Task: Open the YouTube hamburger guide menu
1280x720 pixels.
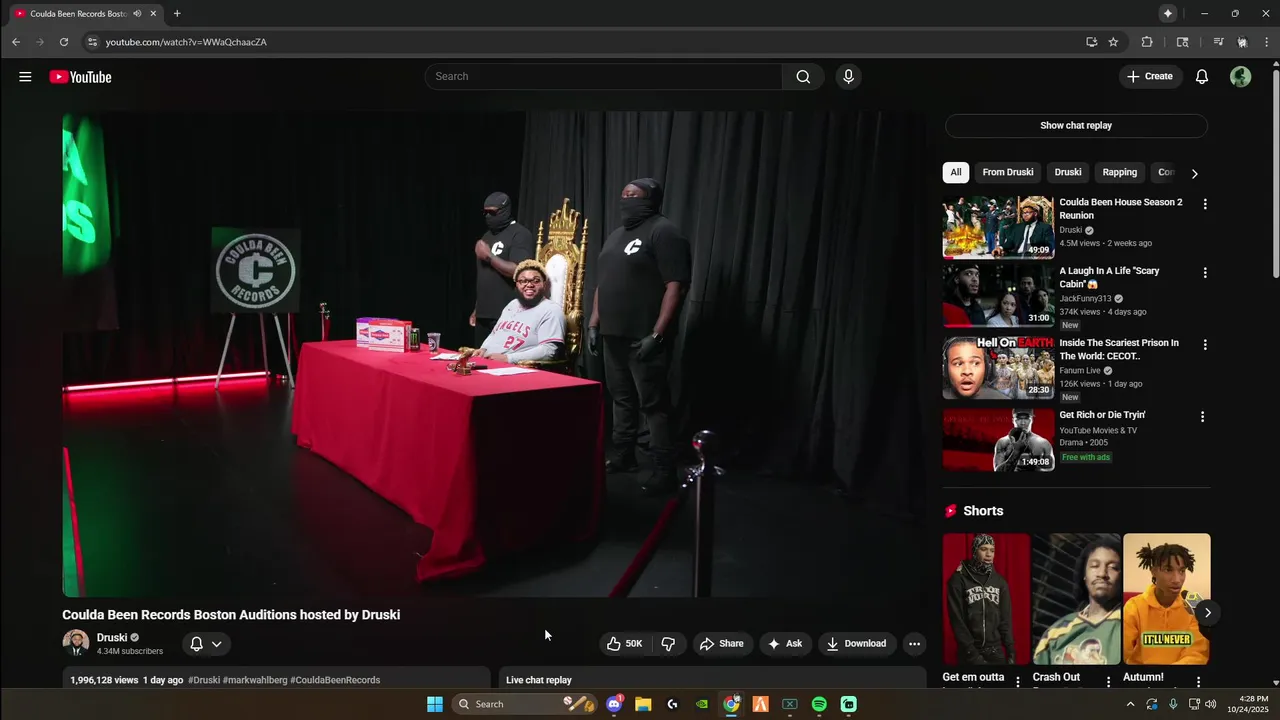Action: pyautogui.click(x=25, y=77)
